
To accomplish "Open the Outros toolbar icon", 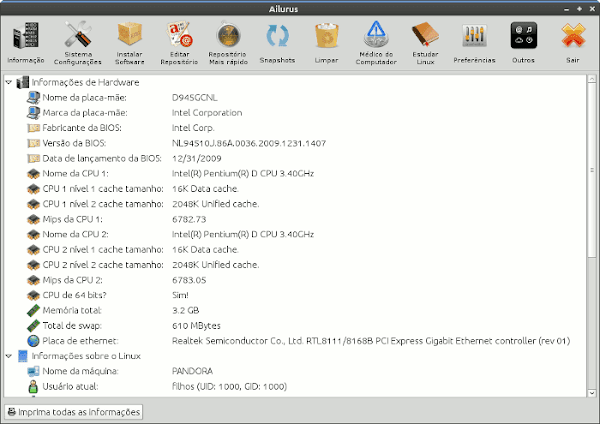I will (524, 38).
